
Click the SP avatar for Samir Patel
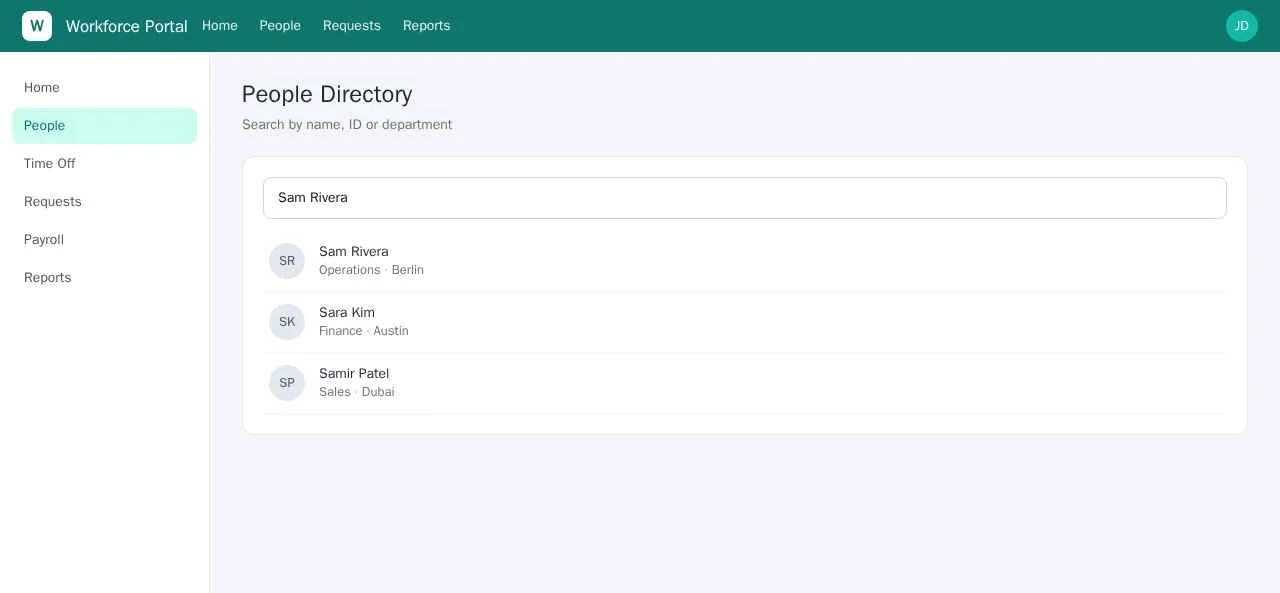pos(287,383)
